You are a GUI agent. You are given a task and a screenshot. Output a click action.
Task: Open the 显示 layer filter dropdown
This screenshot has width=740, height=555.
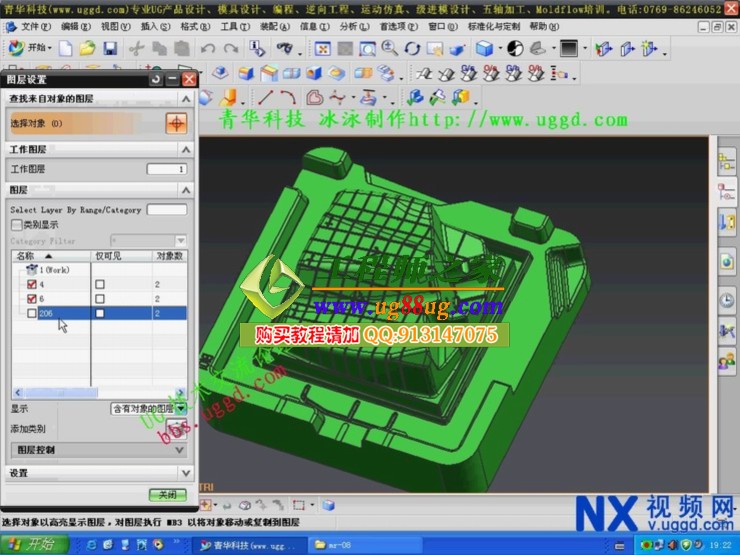click(148, 408)
